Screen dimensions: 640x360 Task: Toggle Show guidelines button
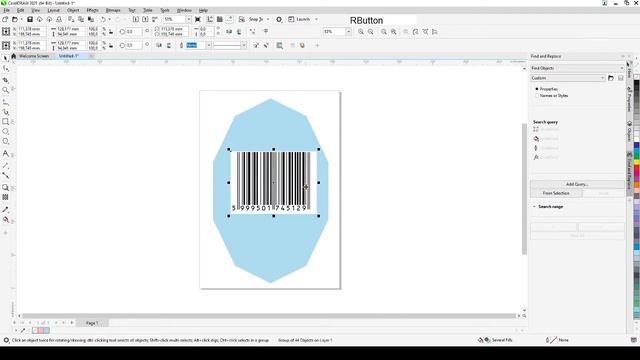coord(229,19)
